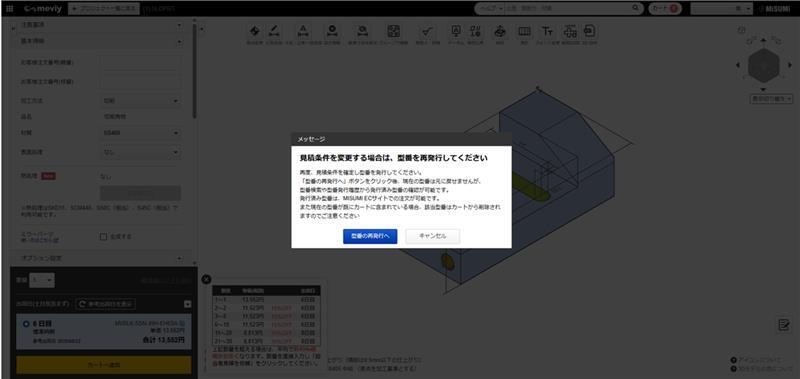This screenshot has width=800, height=379.
Task: Click the 3D rotate view icon
Action: tap(499, 32)
